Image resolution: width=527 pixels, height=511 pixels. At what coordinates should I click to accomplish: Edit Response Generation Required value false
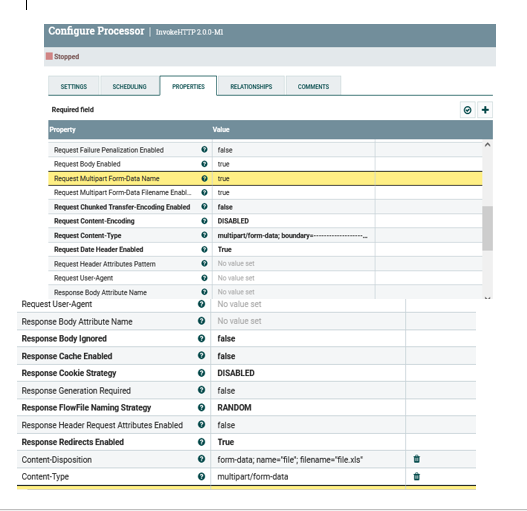pos(308,390)
